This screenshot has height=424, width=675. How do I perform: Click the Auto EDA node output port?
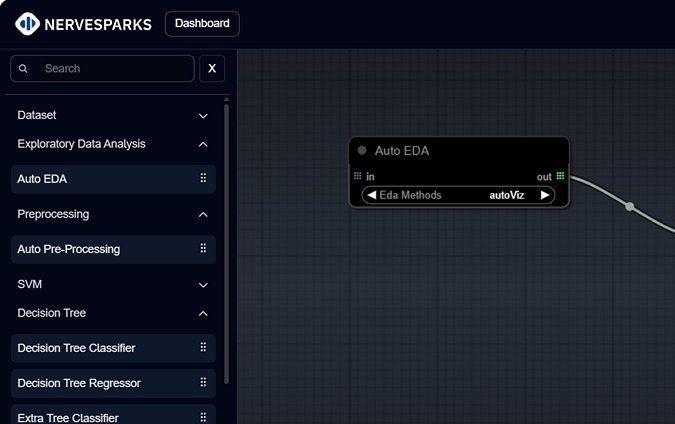click(560, 176)
